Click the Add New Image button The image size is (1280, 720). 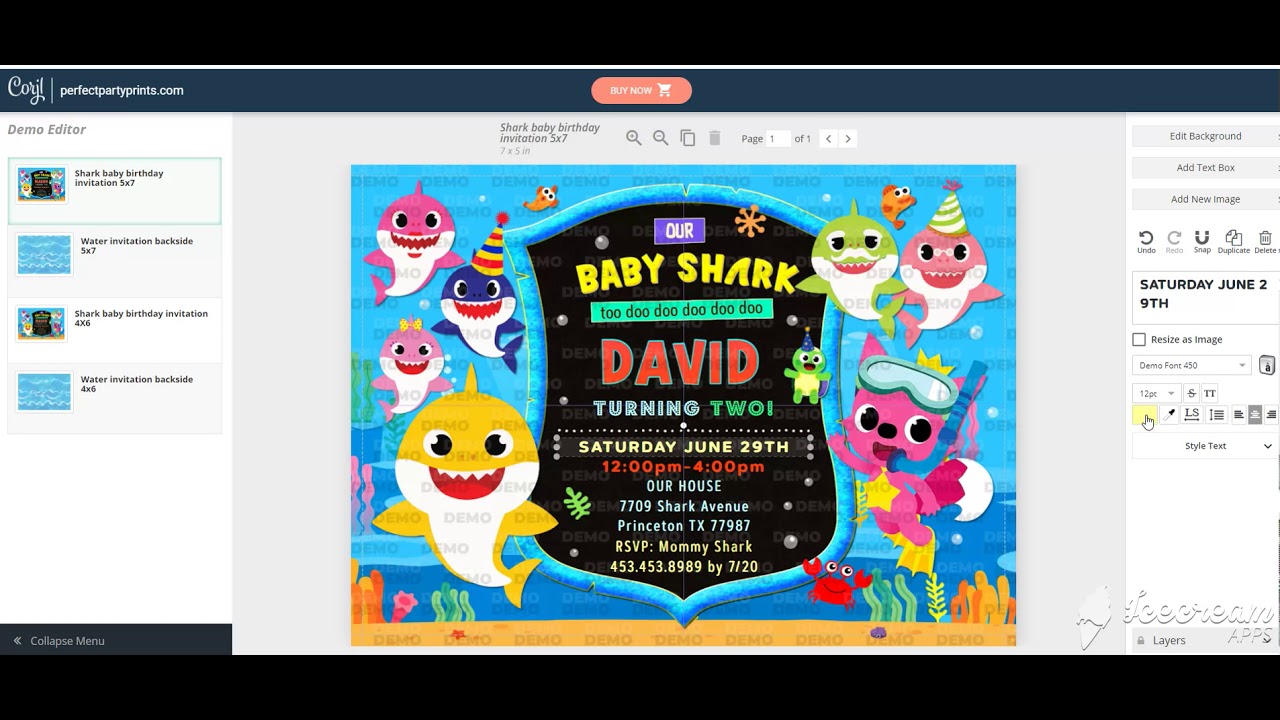1205,199
